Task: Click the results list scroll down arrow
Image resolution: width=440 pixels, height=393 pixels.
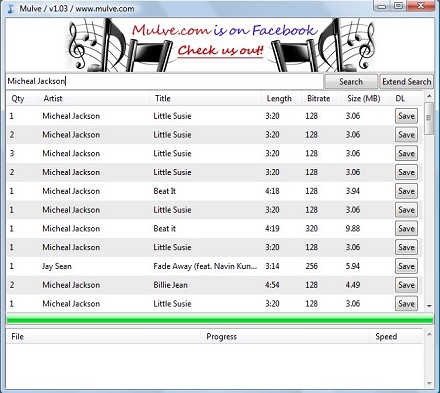Action: (429, 306)
